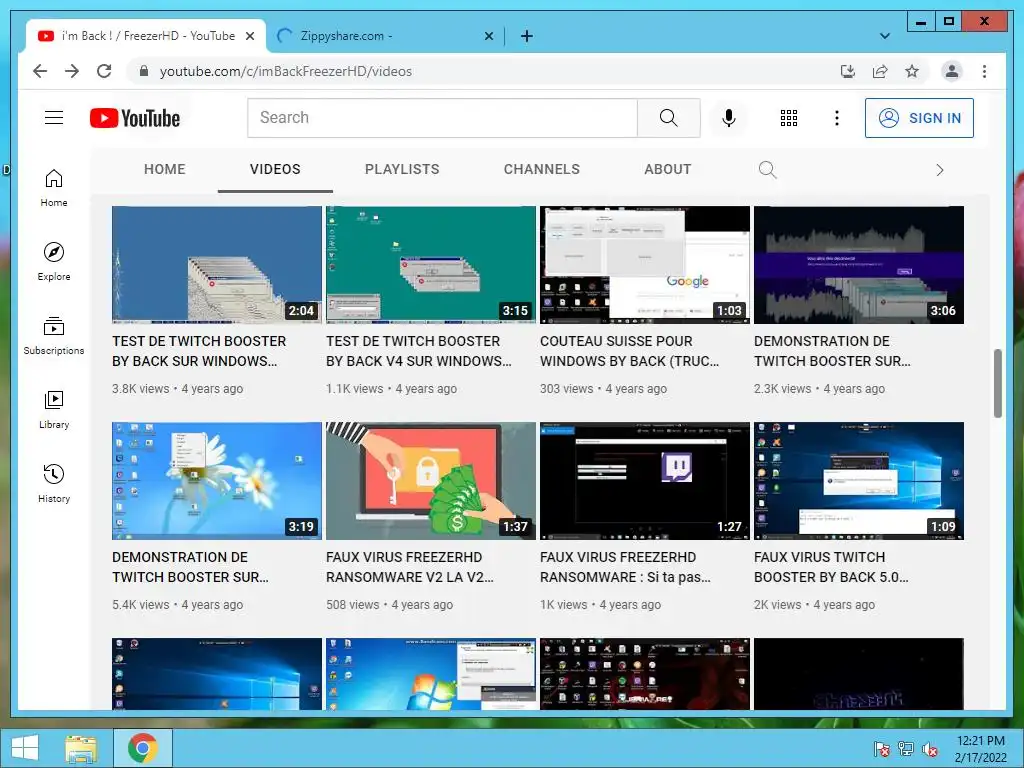Open File Explorer from the taskbar
The width and height of the screenshot is (1024, 768).
[x=81, y=748]
